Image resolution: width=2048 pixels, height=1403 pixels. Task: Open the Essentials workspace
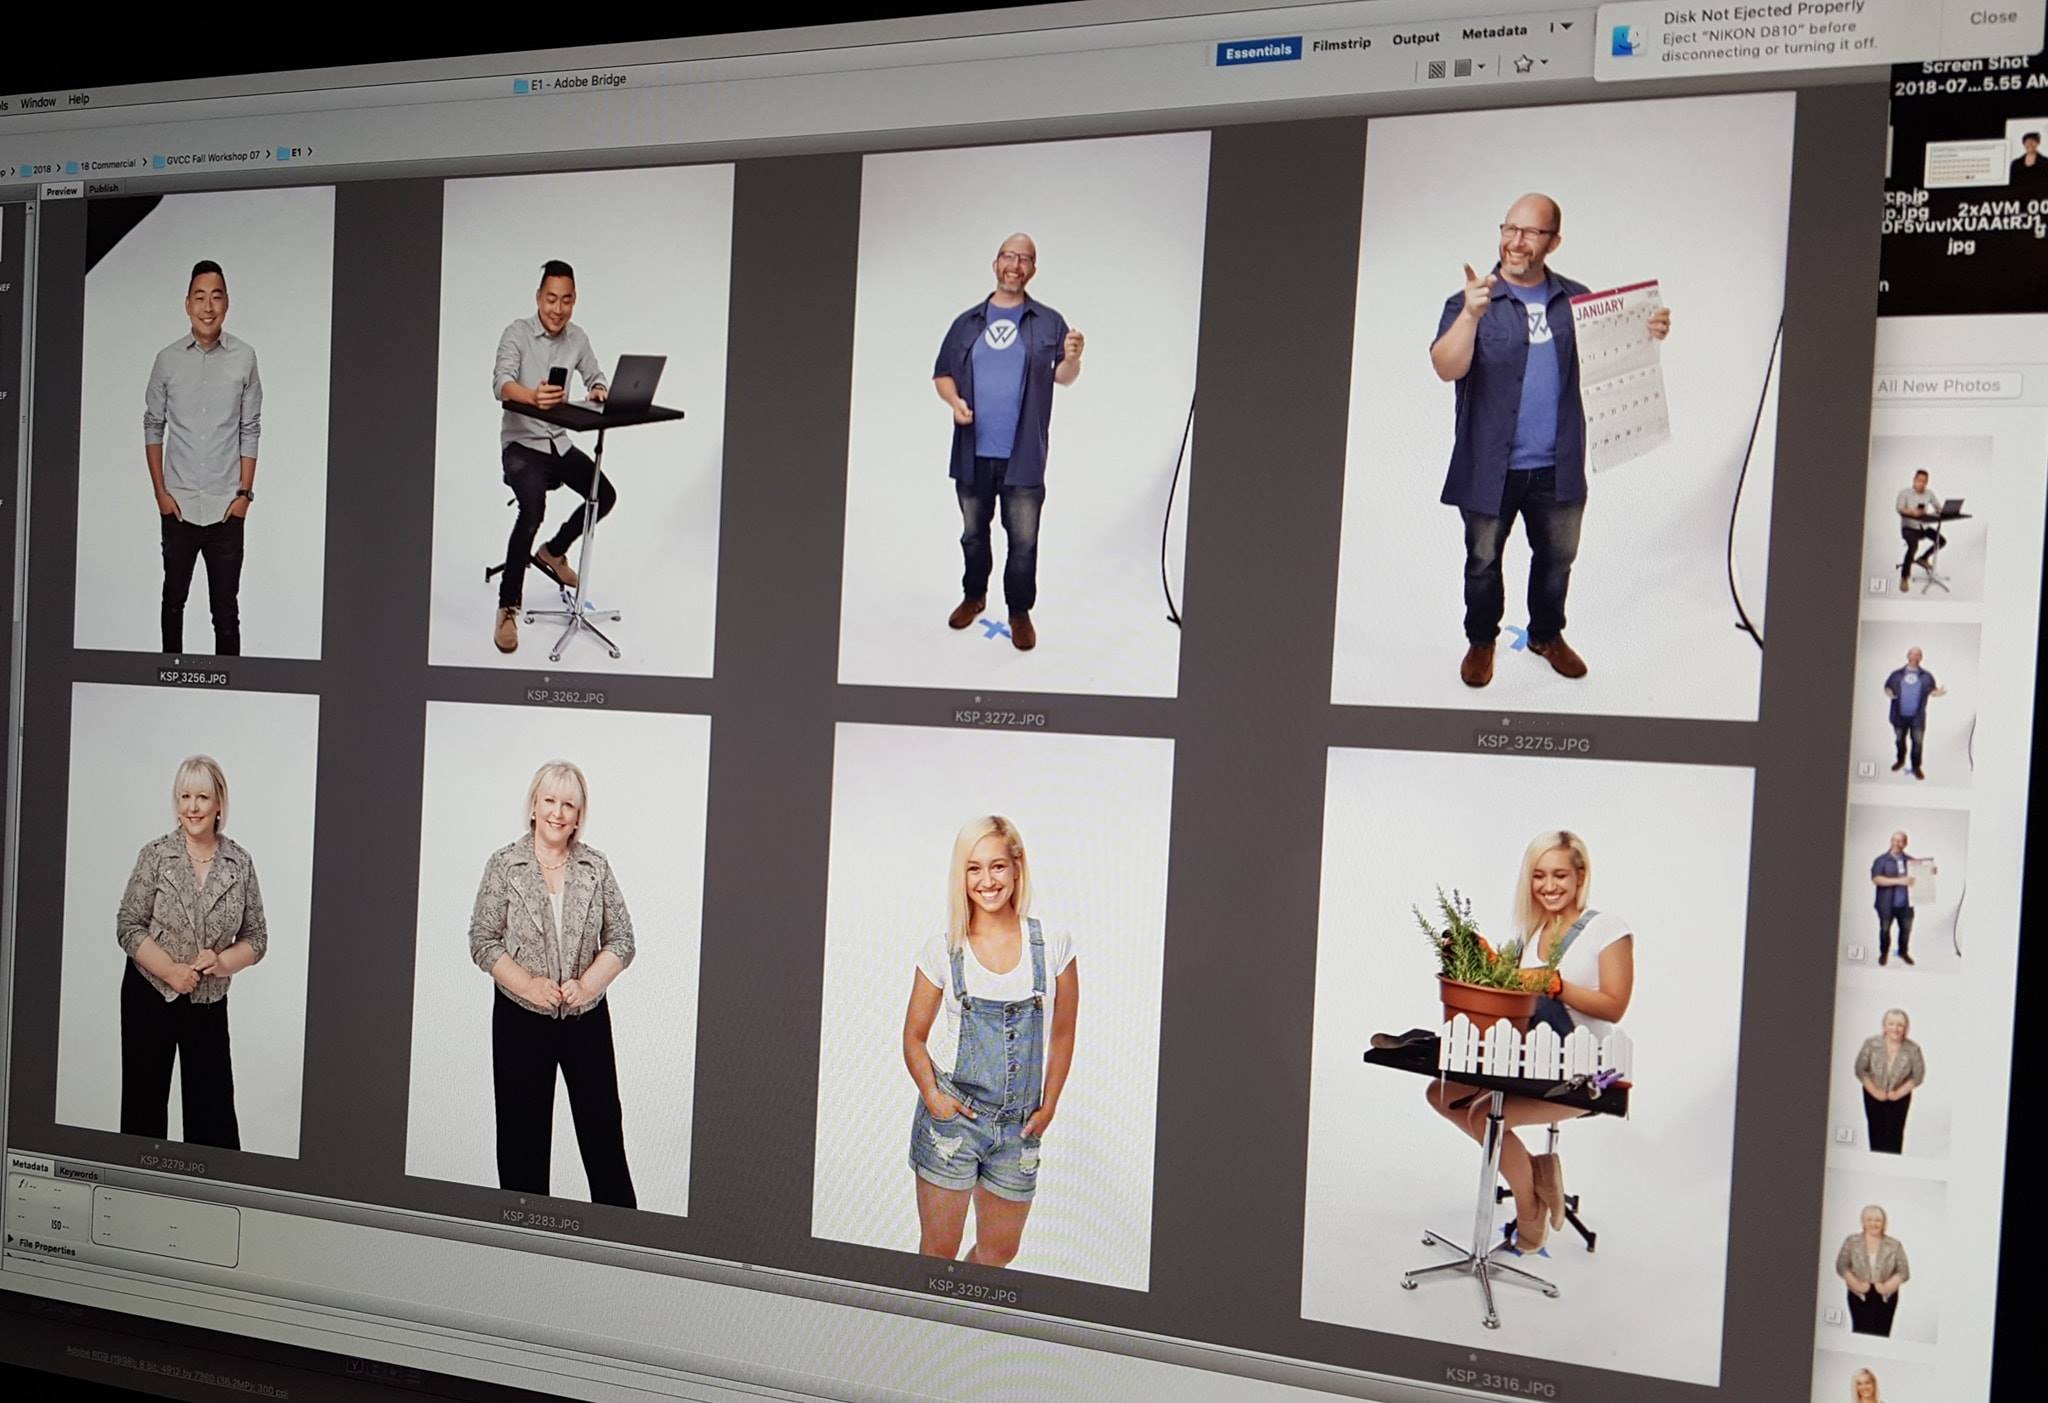[x=1258, y=52]
